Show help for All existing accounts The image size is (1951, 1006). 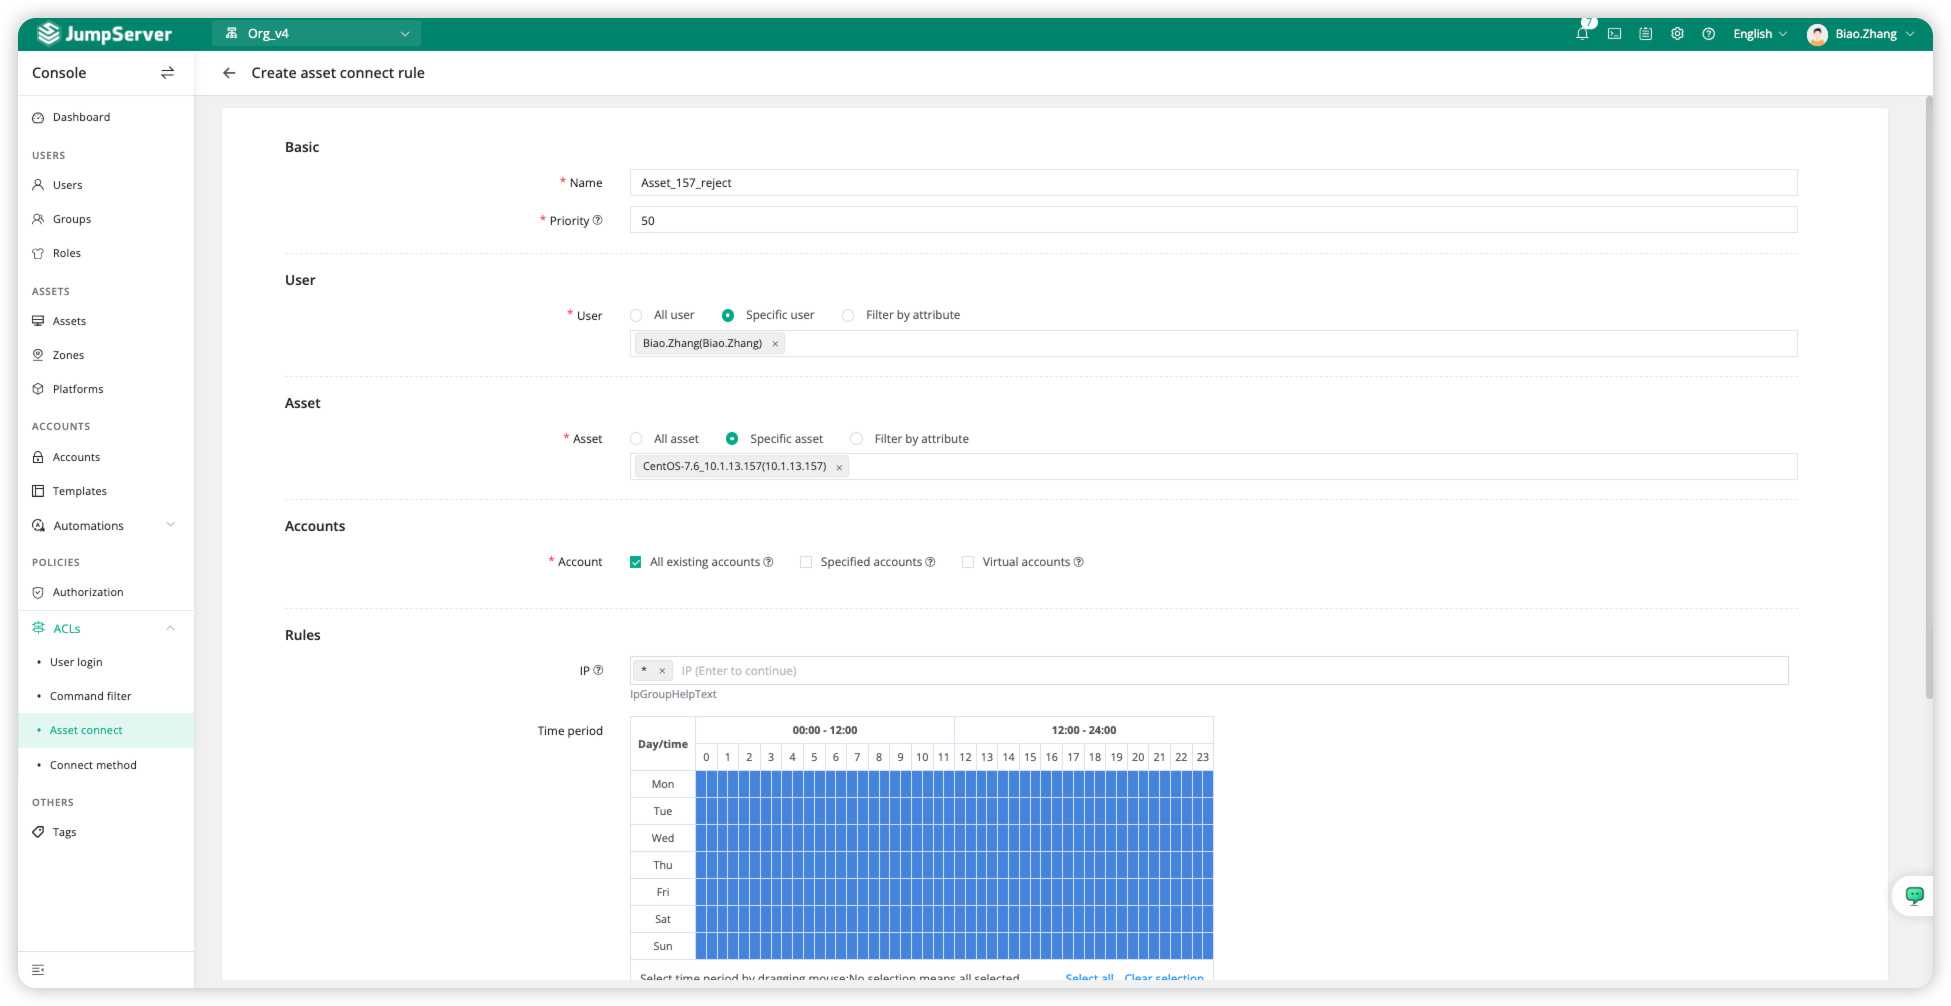click(768, 562)
